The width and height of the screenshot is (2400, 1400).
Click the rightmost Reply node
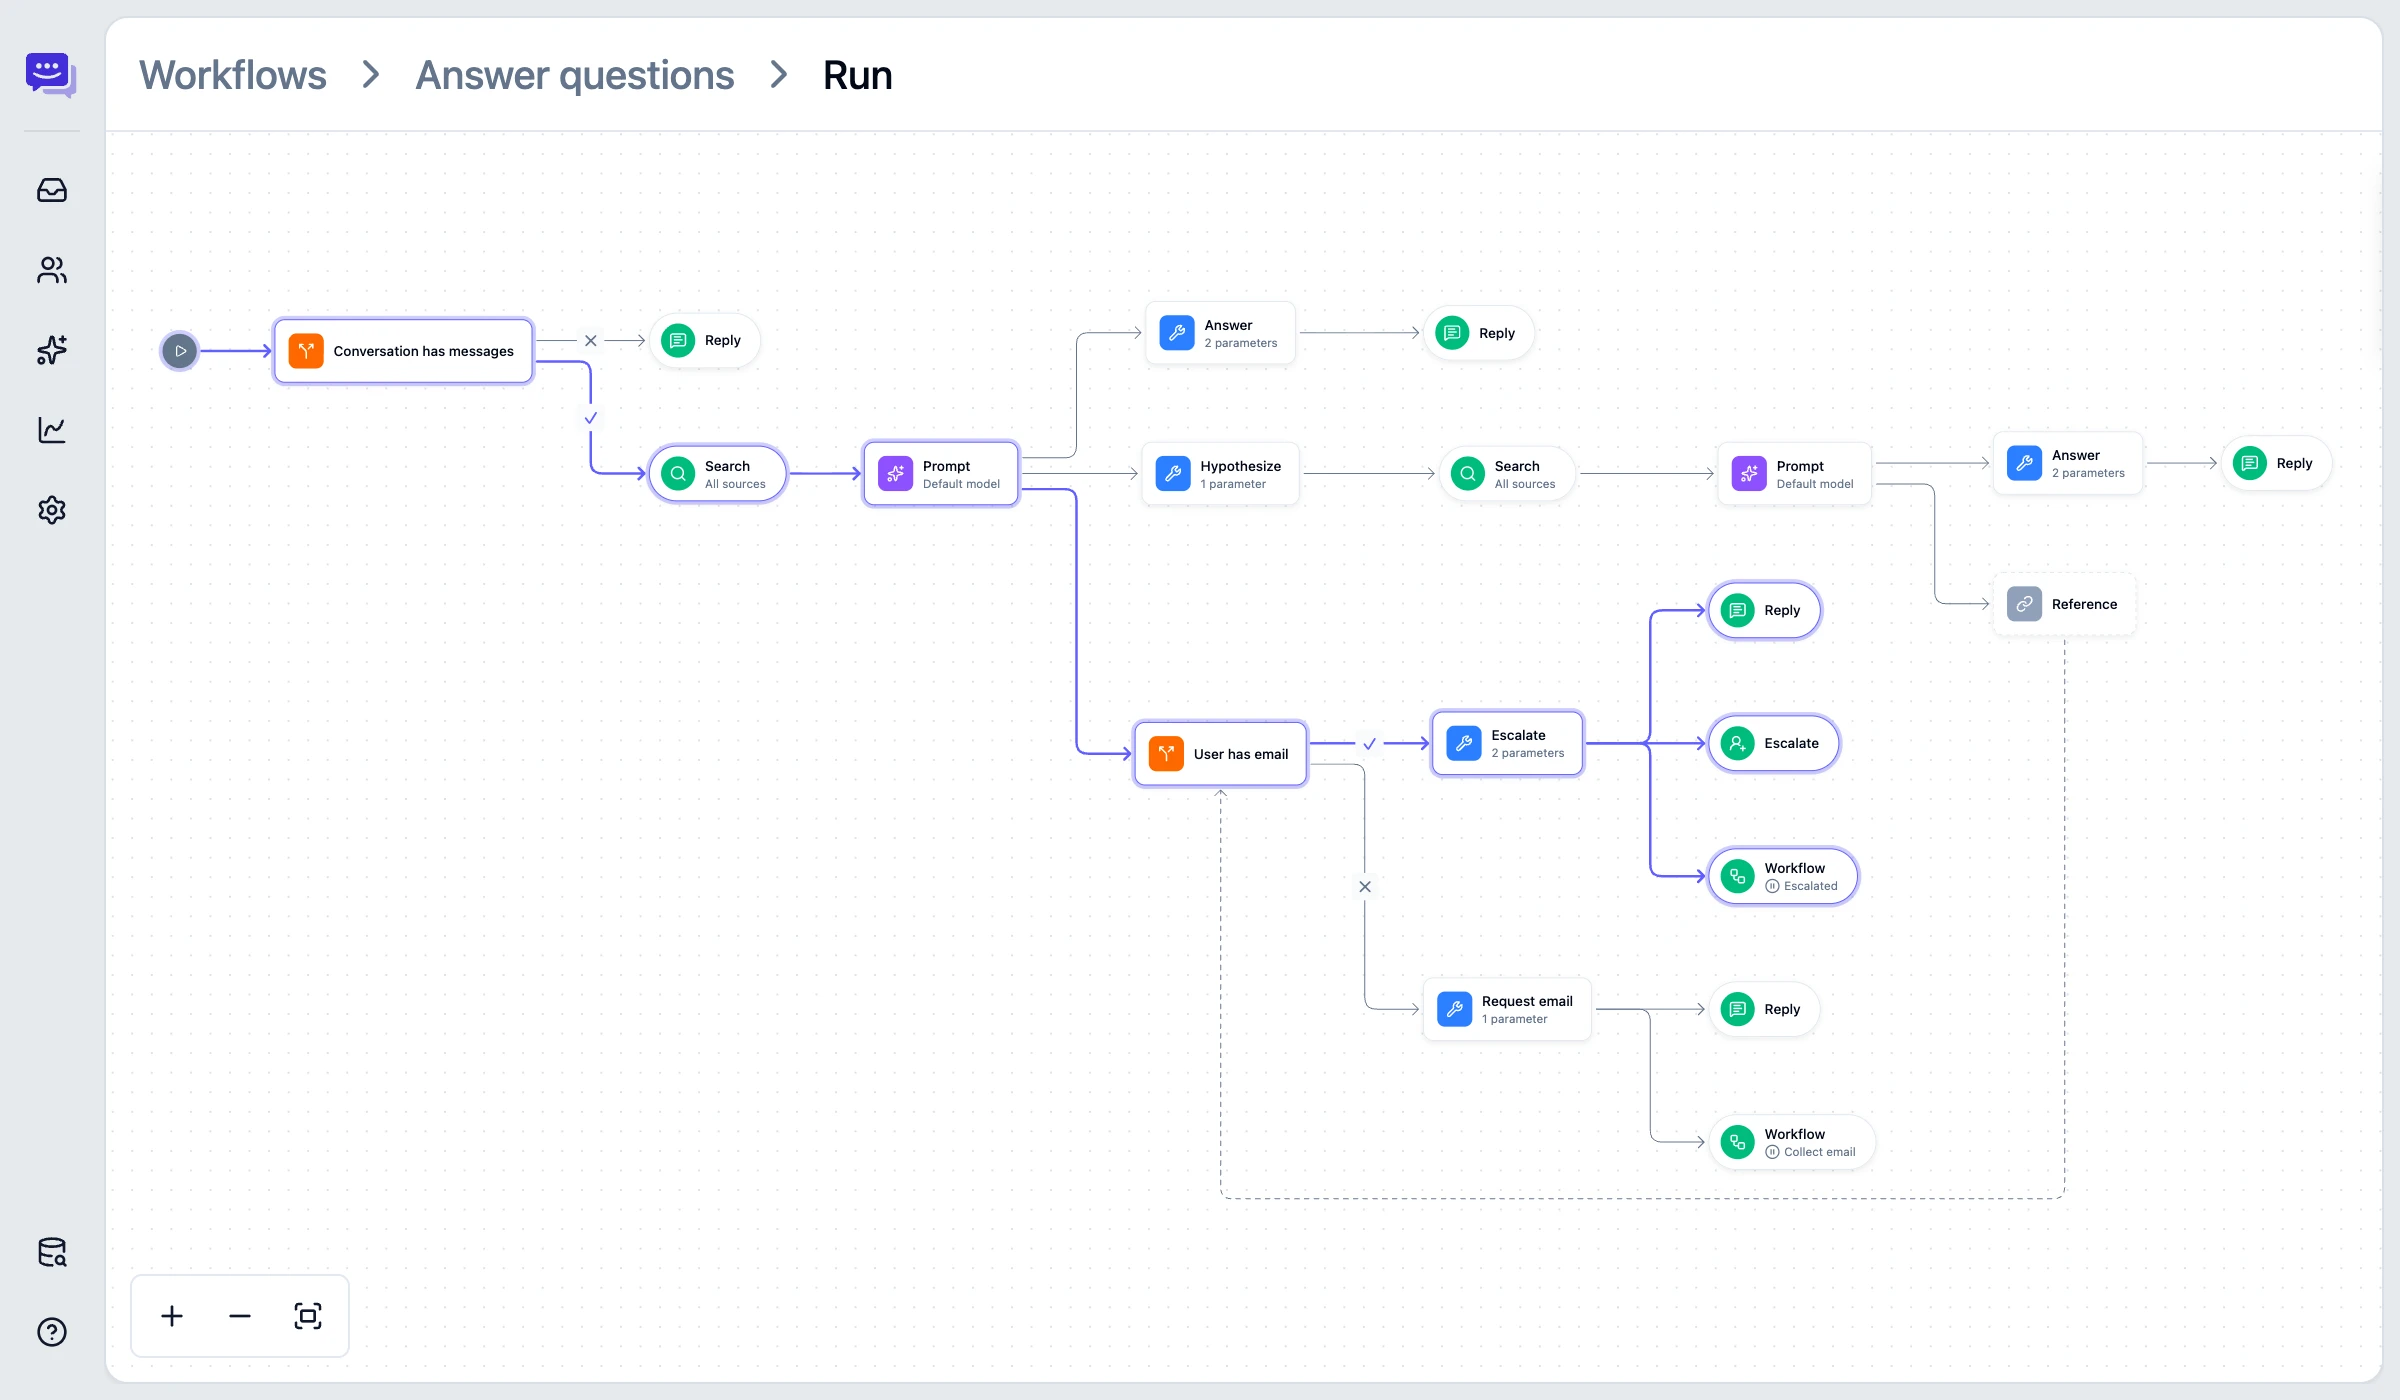tap(2277, 463)
